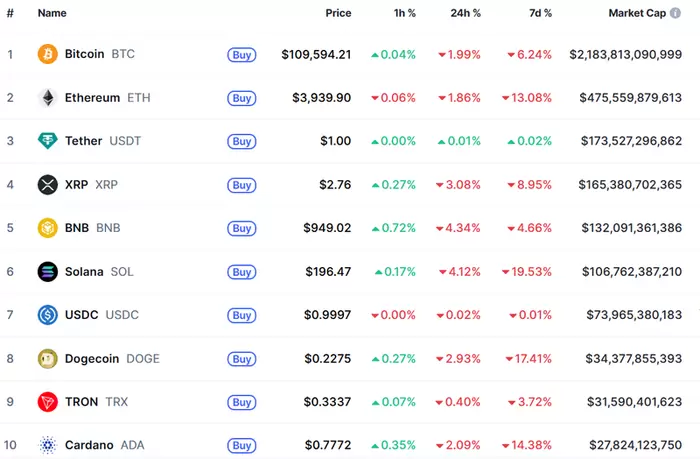Sort by the 24h % column header
This screenshot has width=700, height=459.
point(464,13)
